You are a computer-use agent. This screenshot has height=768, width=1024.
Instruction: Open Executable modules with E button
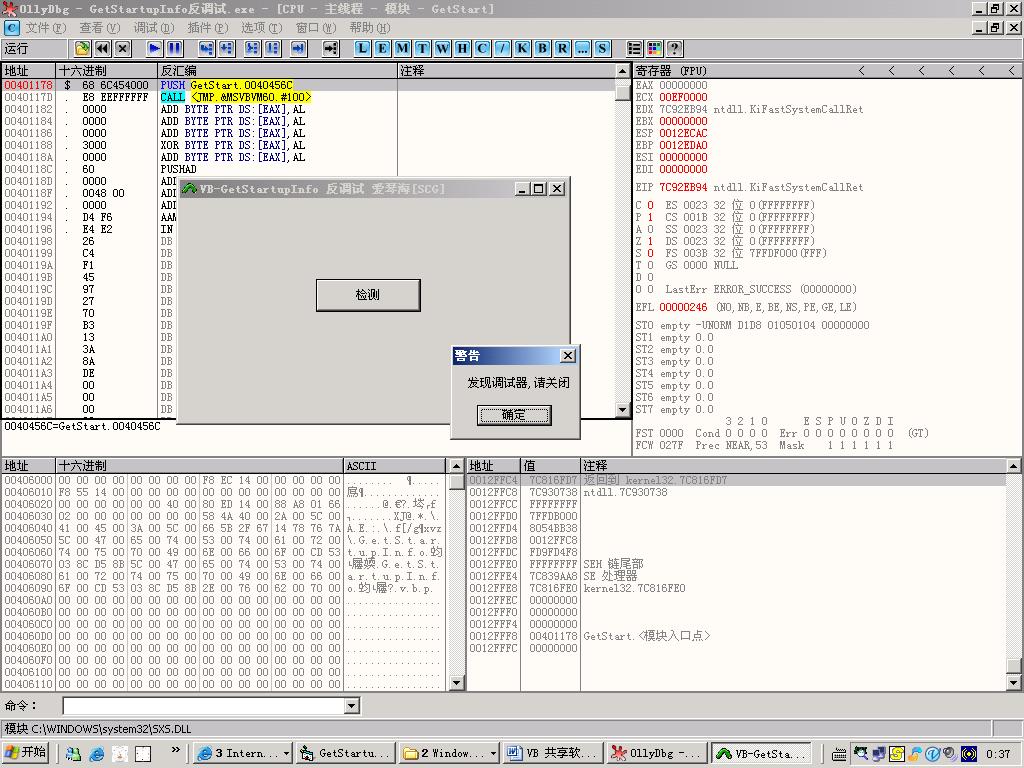coord(383,48)
